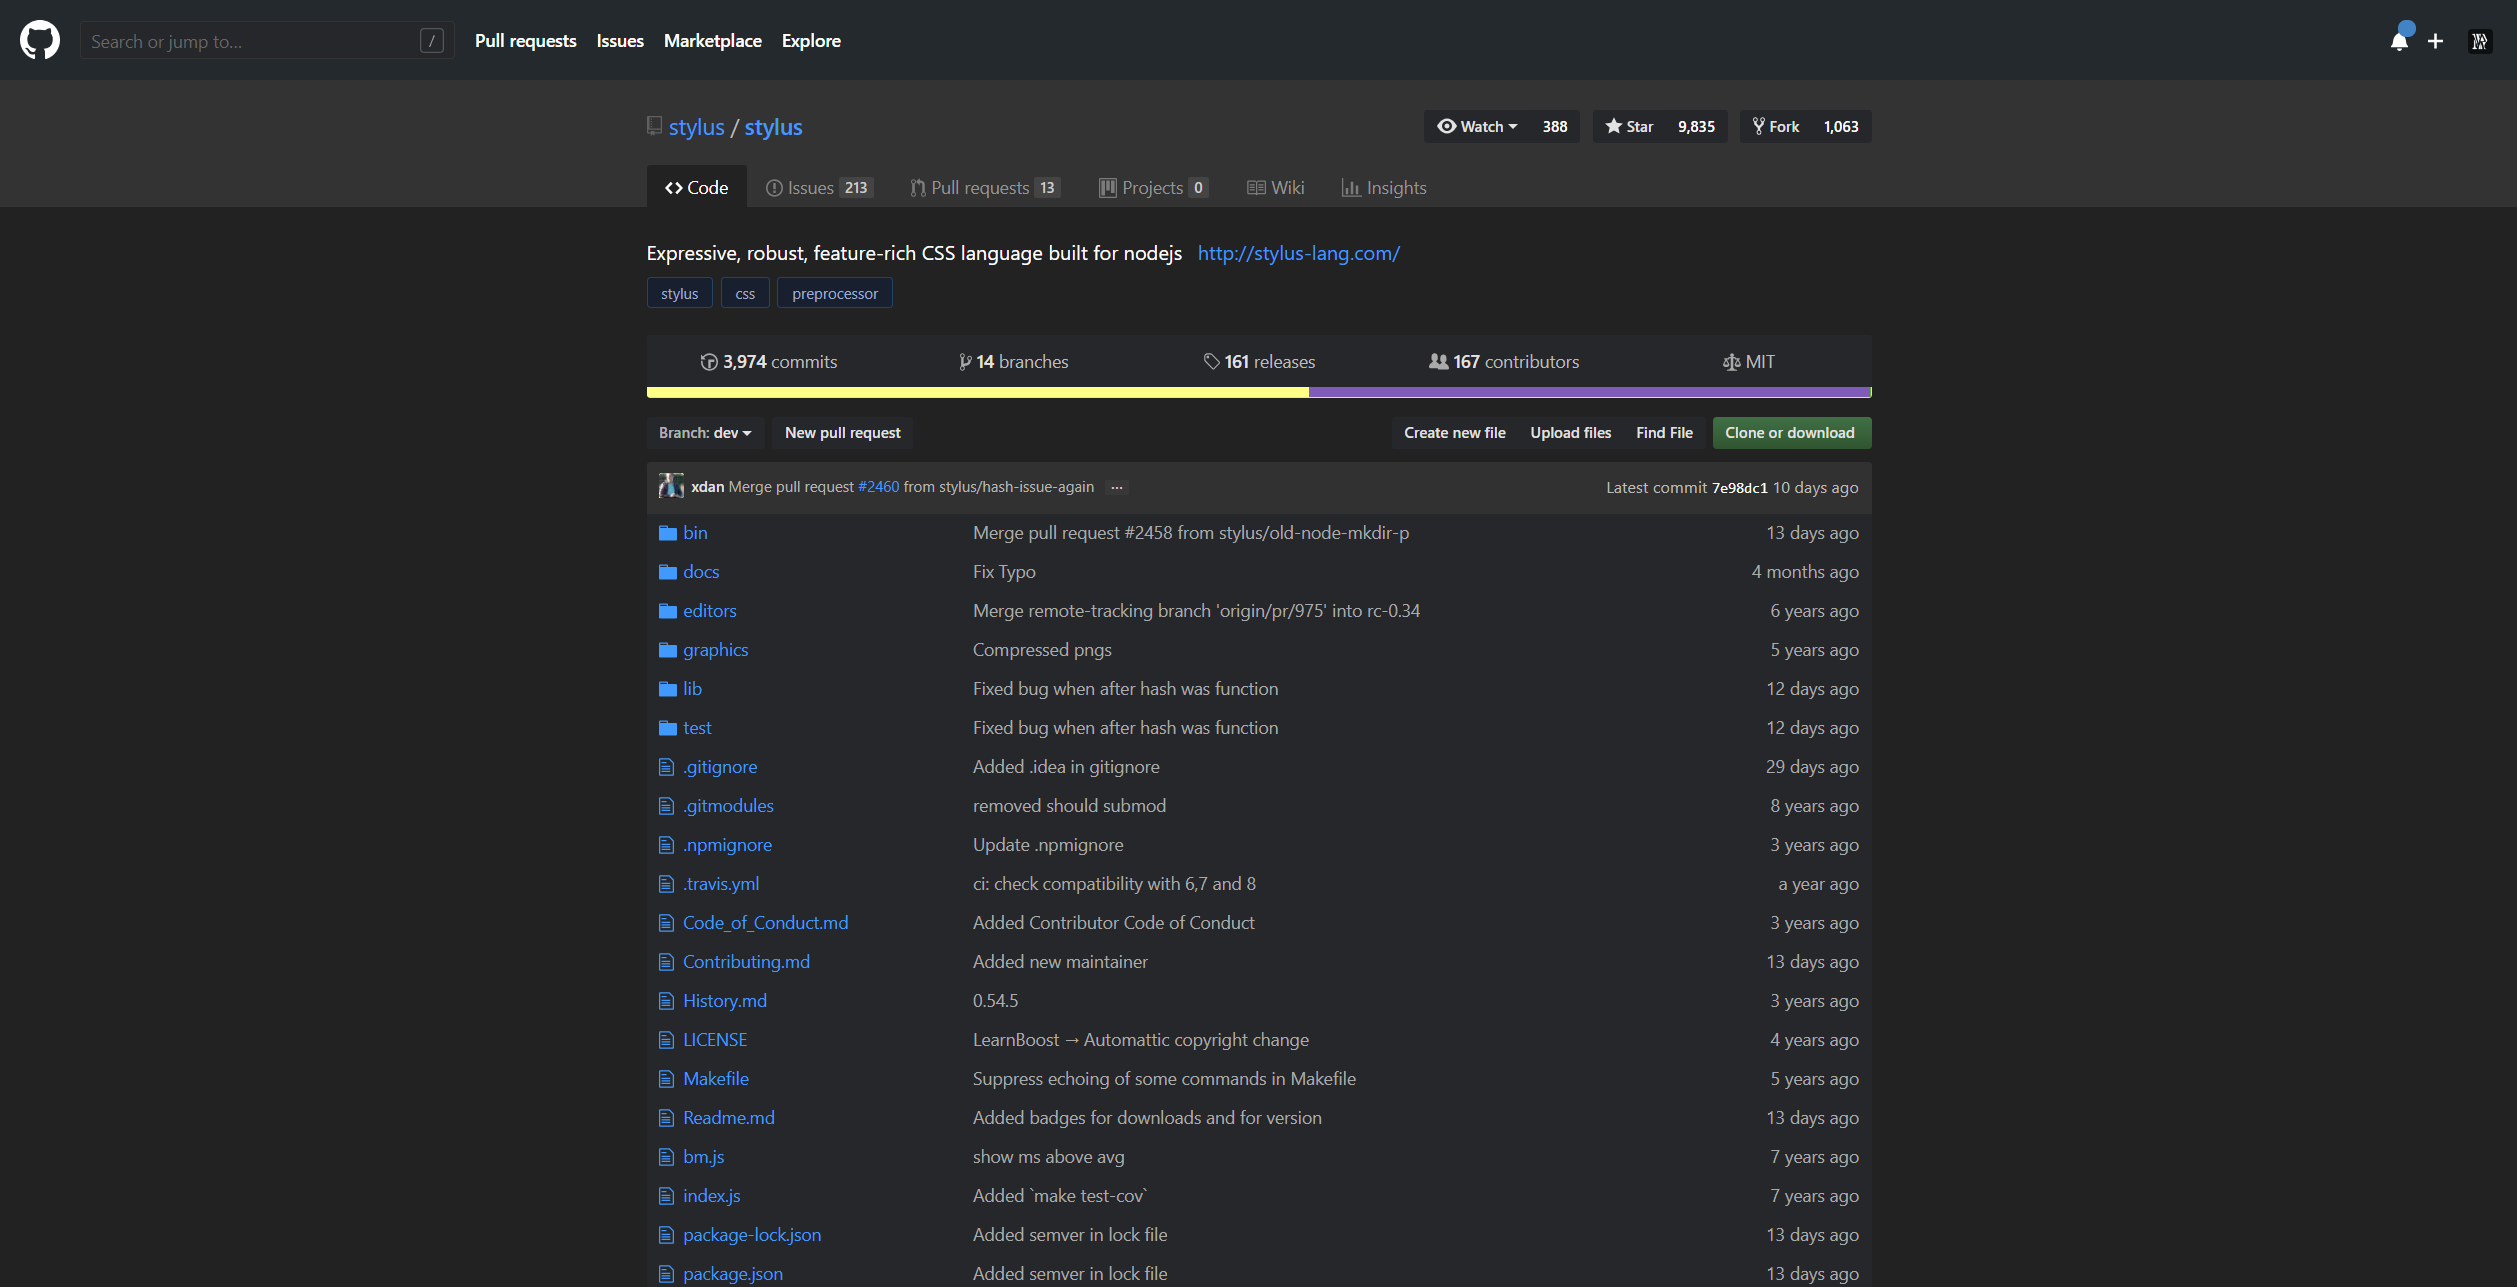Image resolution: width=2517 pixels, height=1287 pixels.
Task: Click the commits history clock icon
Action: point(709,362)
